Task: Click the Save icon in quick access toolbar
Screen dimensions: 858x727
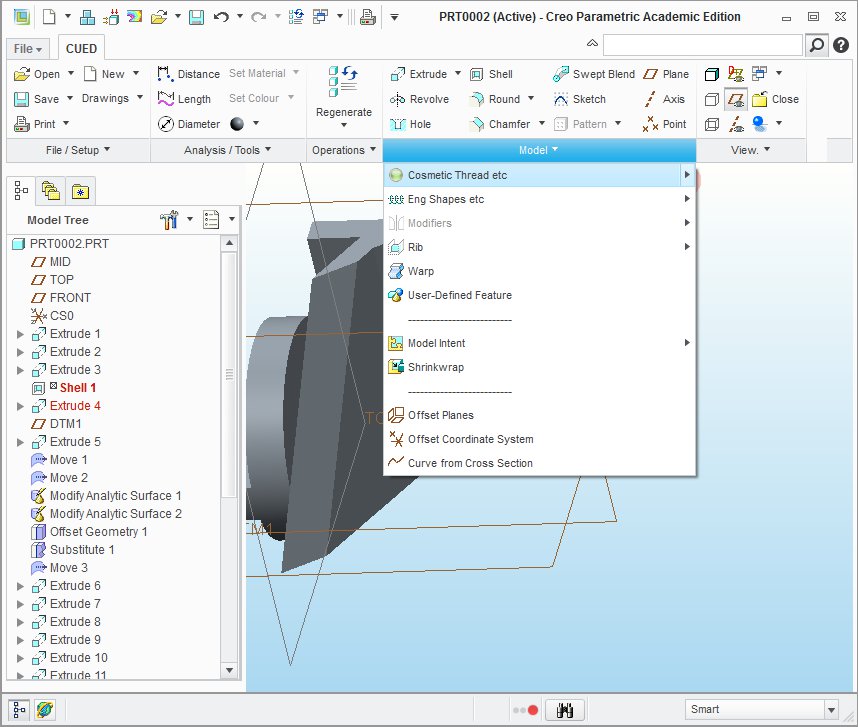Action: coord(196,18)
